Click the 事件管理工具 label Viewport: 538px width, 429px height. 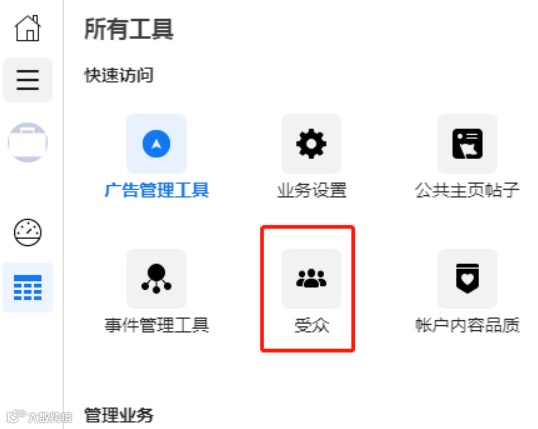click(156, 325)
